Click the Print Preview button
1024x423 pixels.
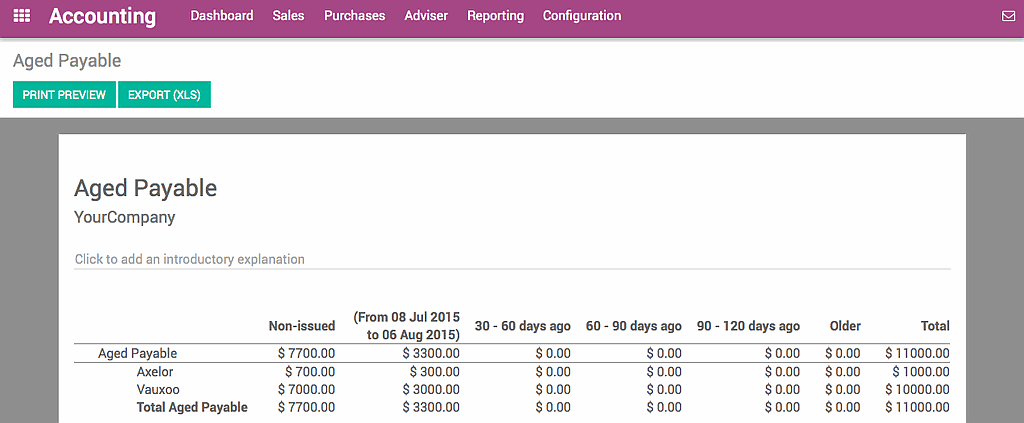pyautogui.click(x=64, y=95)
